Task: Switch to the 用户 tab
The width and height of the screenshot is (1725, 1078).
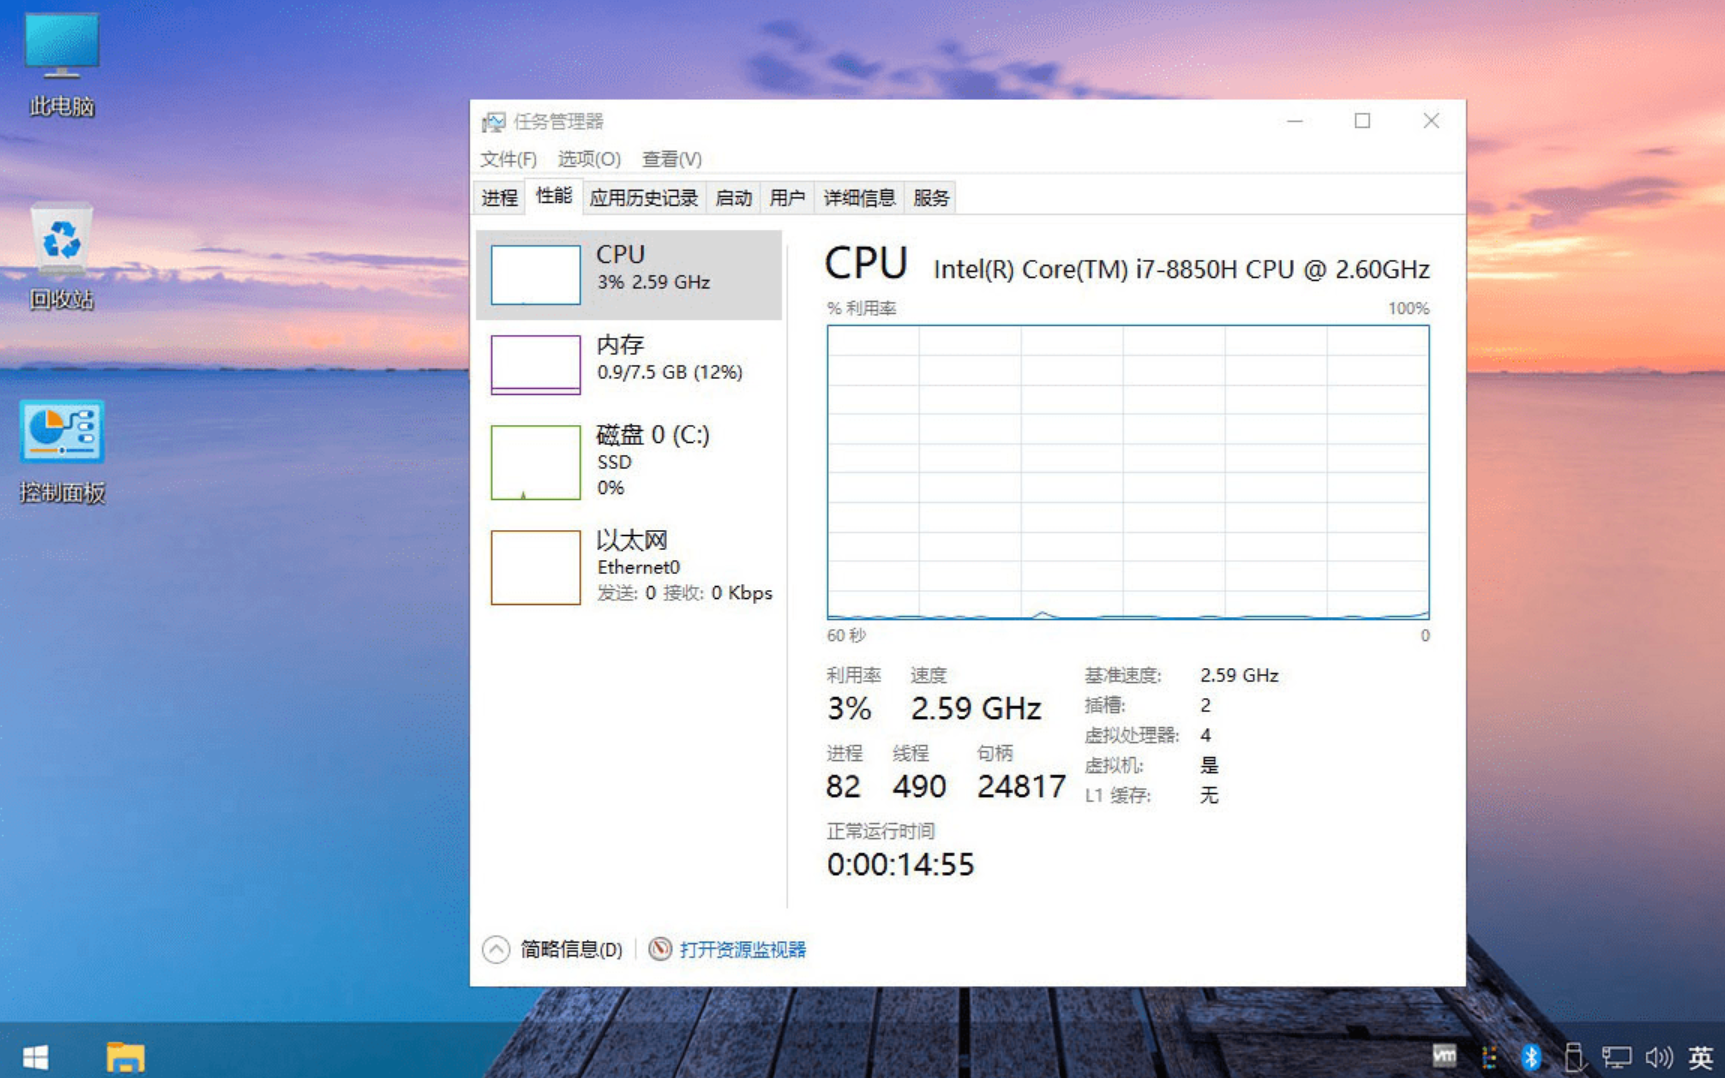Action: (787, 198)
